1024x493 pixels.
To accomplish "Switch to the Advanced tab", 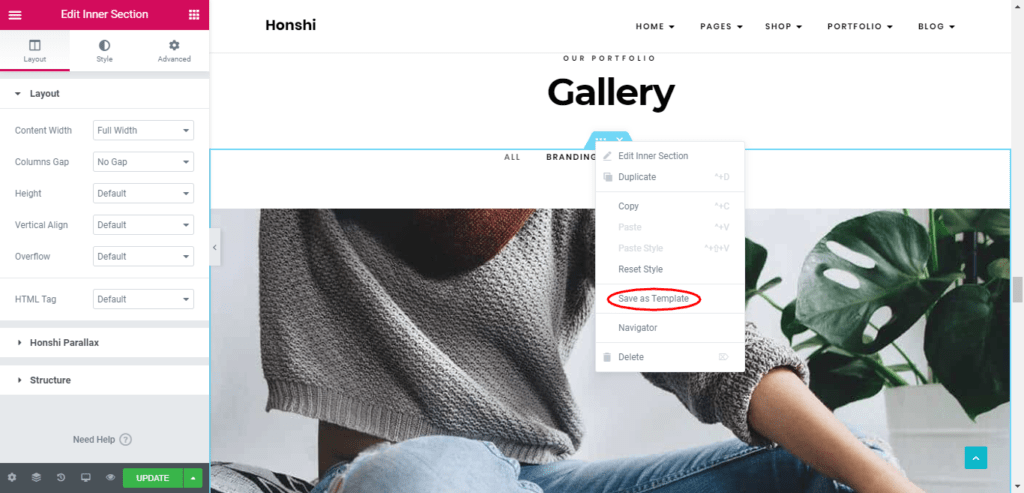I will click(174, 51).
